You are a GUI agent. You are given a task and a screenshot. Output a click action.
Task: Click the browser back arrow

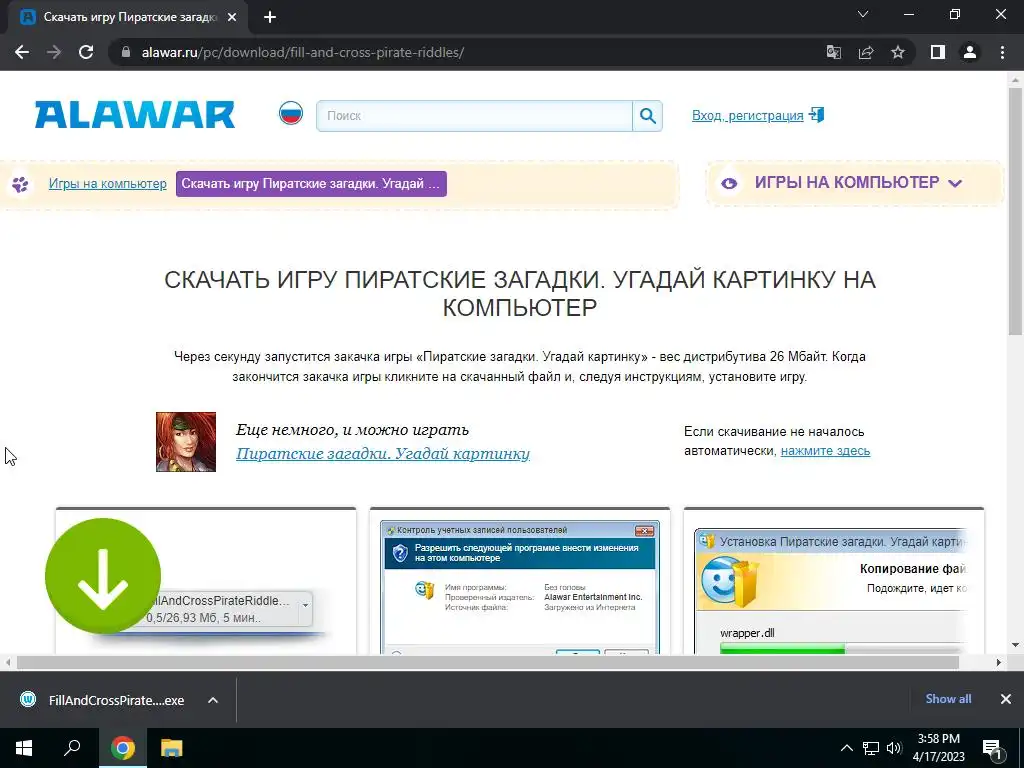[22, 52]
